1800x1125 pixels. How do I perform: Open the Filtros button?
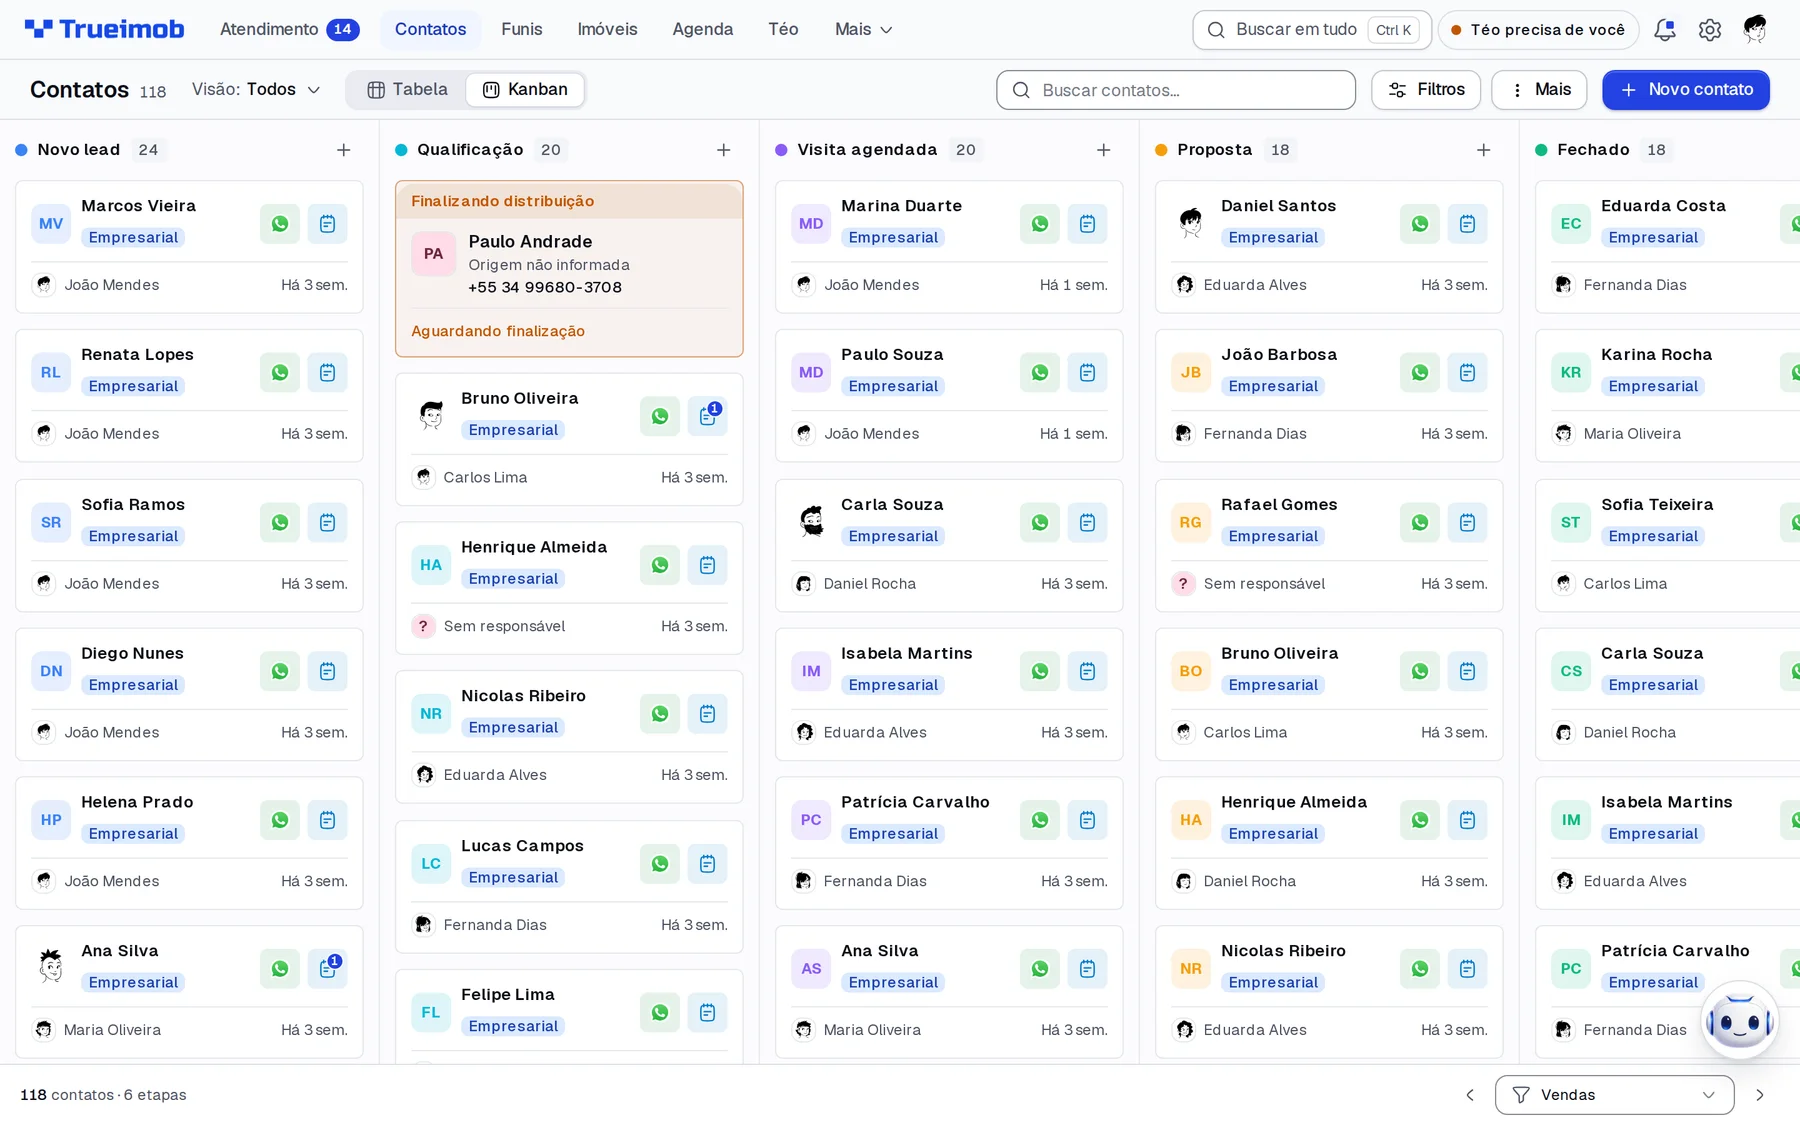(x=1426, y=90)
